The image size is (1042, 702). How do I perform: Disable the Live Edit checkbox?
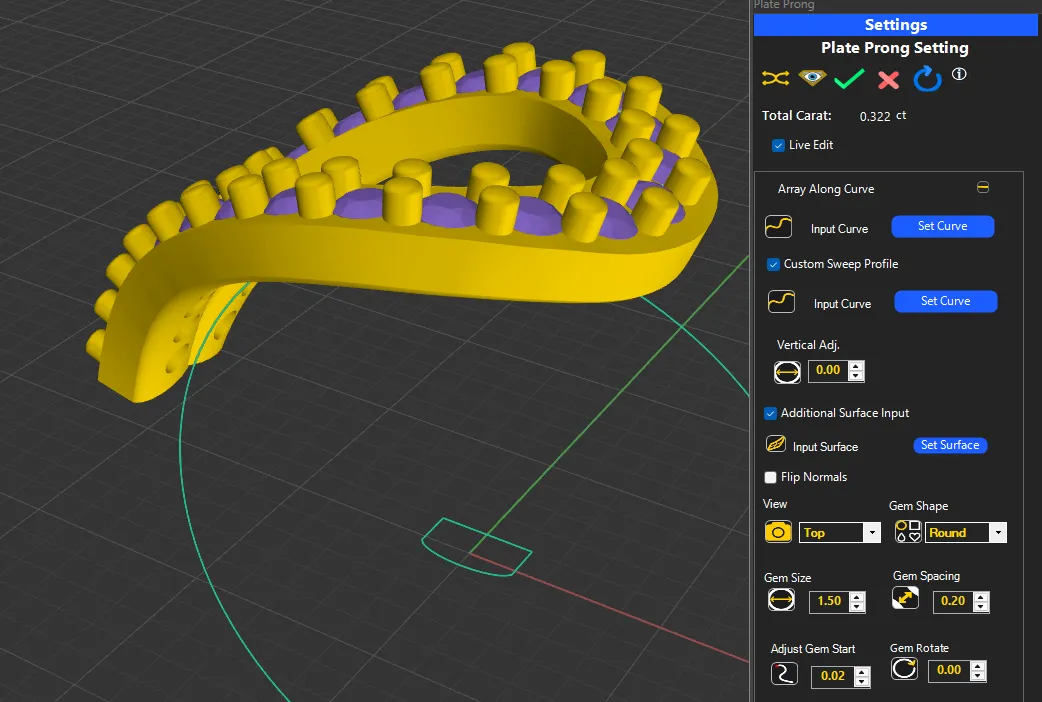click(x=779, y=145)
